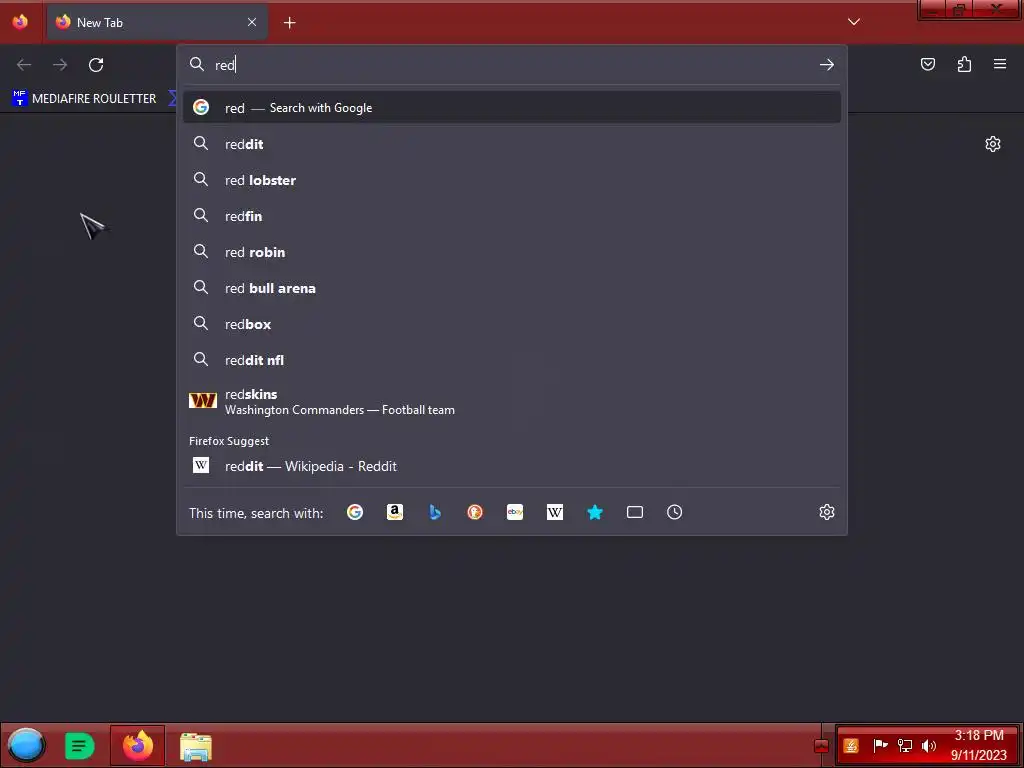
Task: Click the Java update tray icon
Action: pyautogui.click(x=851, y=745)
